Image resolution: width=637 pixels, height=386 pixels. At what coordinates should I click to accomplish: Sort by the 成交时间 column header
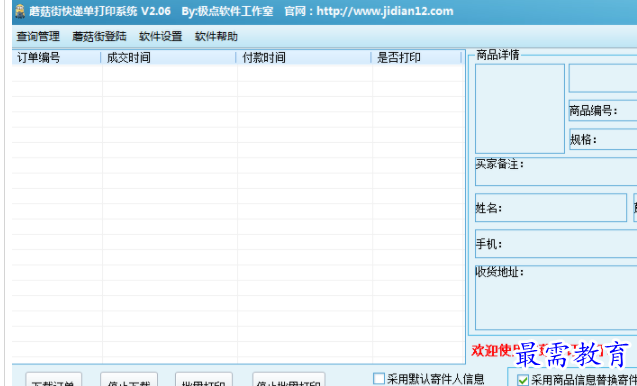pyautogui.click(x=169, y=57)
